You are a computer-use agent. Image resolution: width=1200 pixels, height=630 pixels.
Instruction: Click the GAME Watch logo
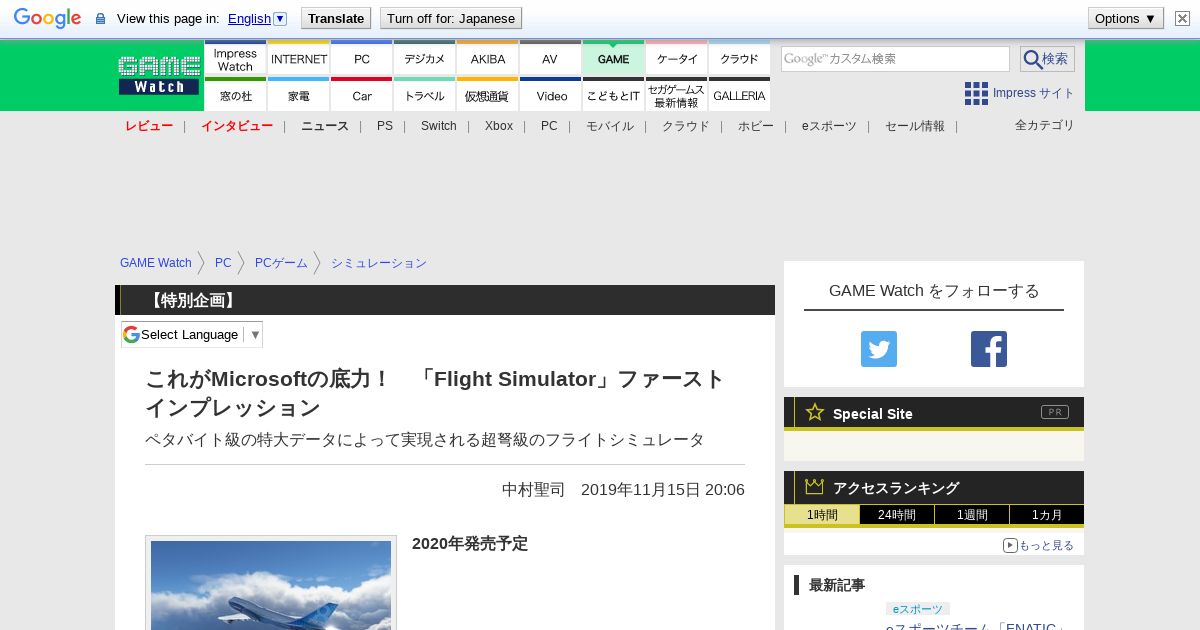click(x=159, y=75)
